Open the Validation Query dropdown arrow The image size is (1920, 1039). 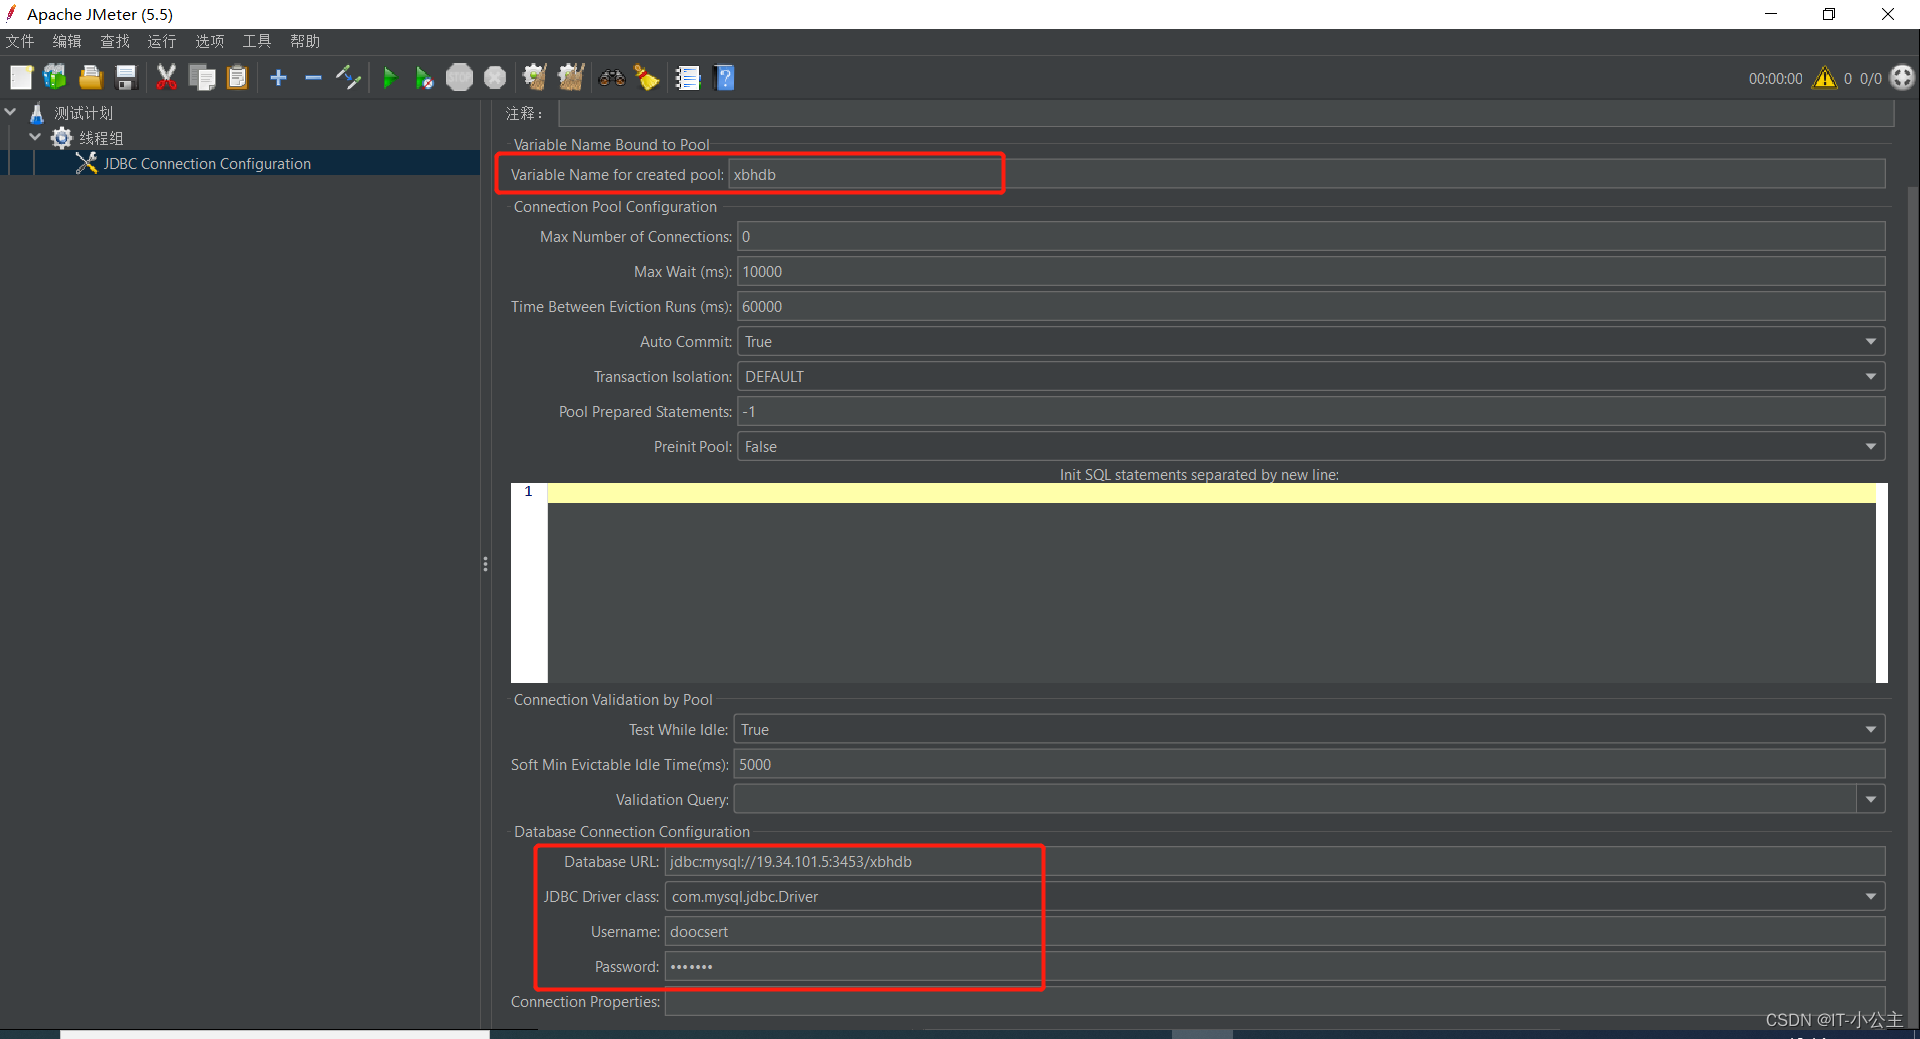(x=1871, y=799)
